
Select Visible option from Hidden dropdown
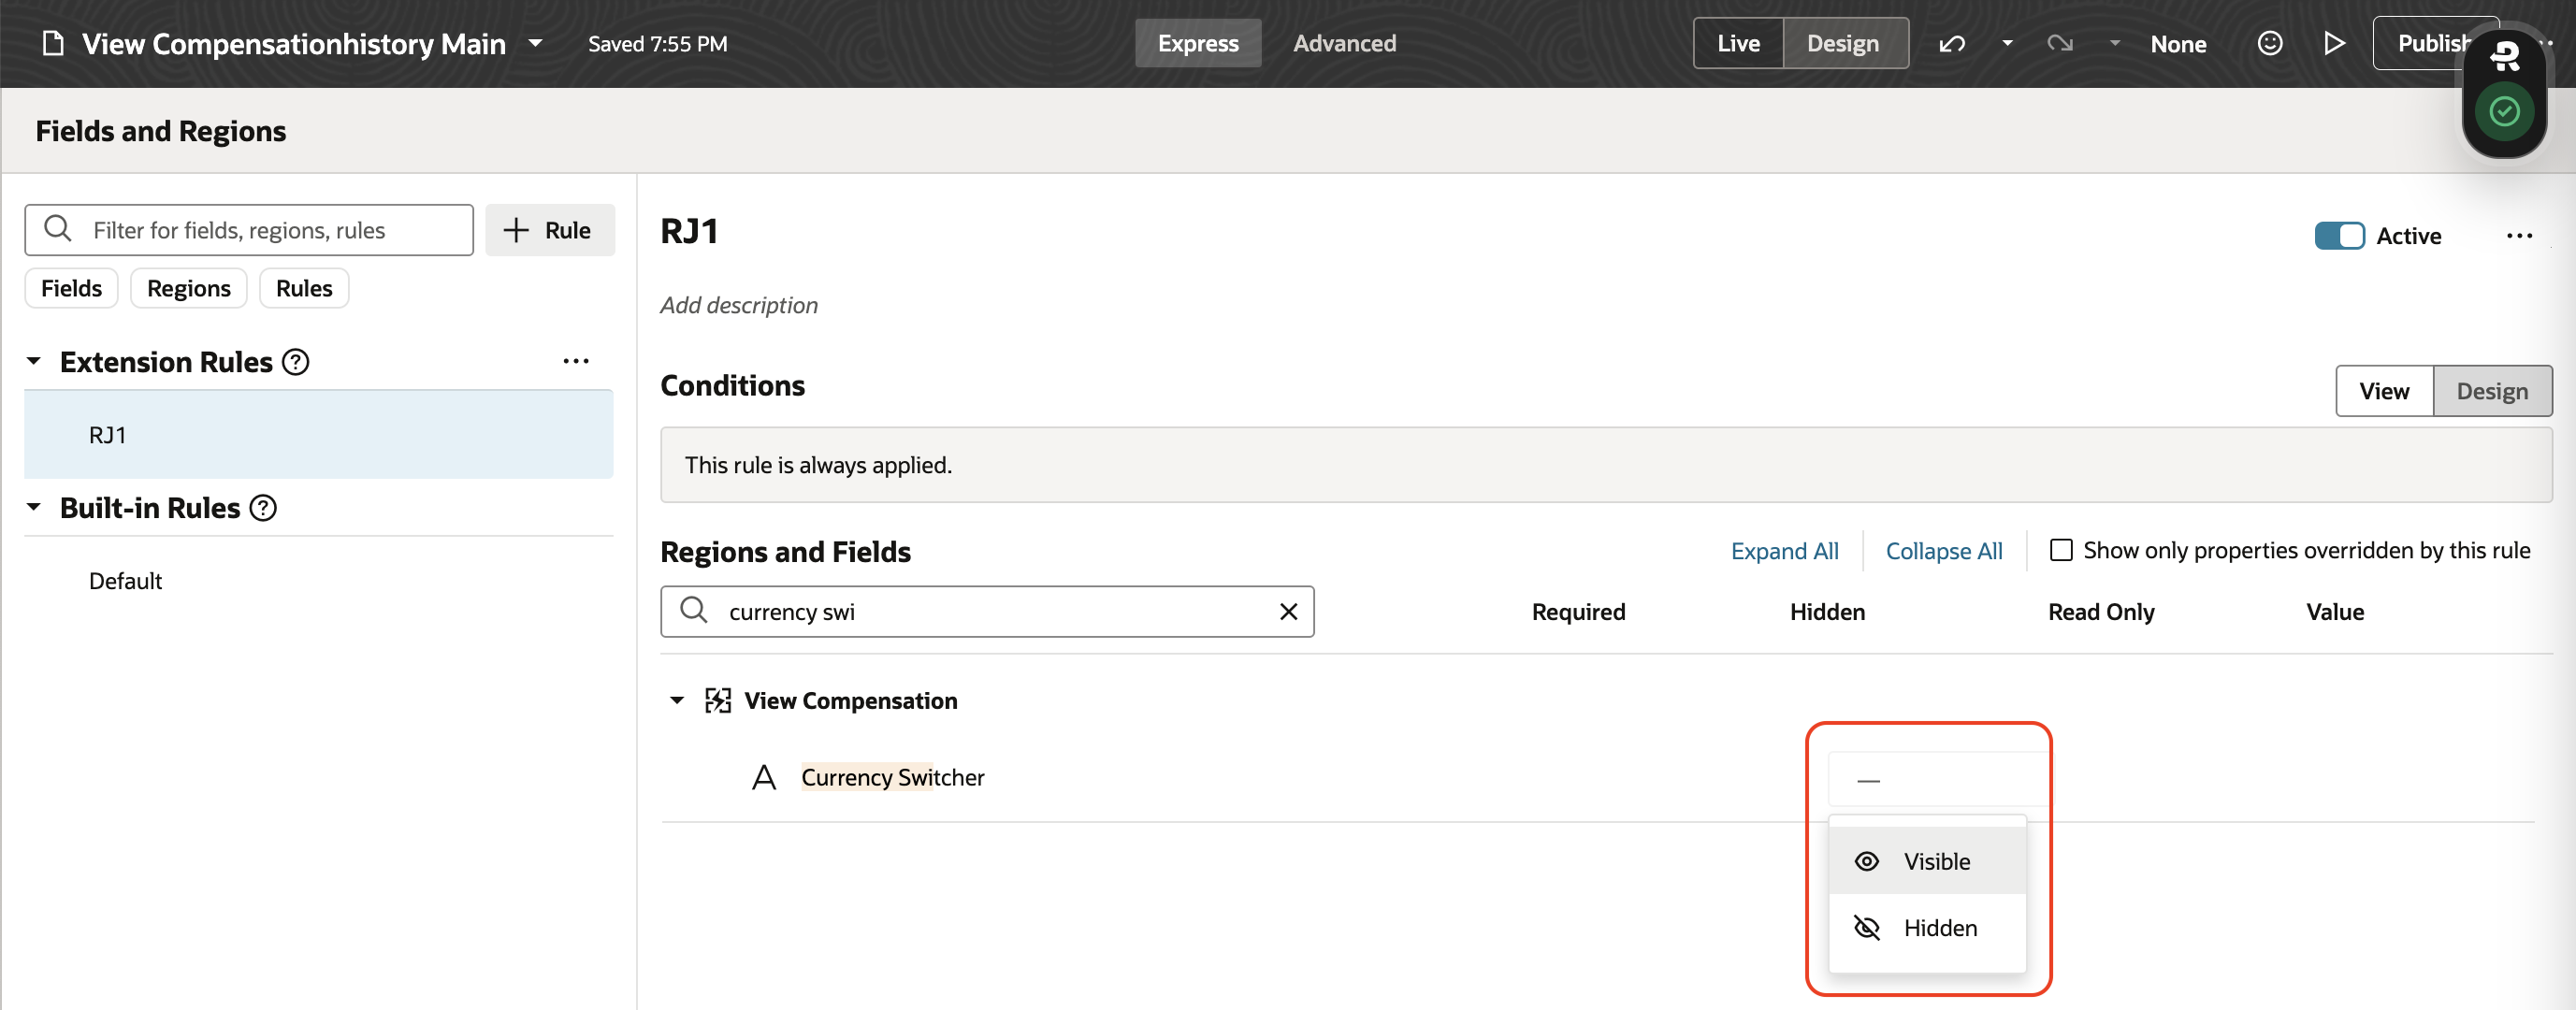1931,860
